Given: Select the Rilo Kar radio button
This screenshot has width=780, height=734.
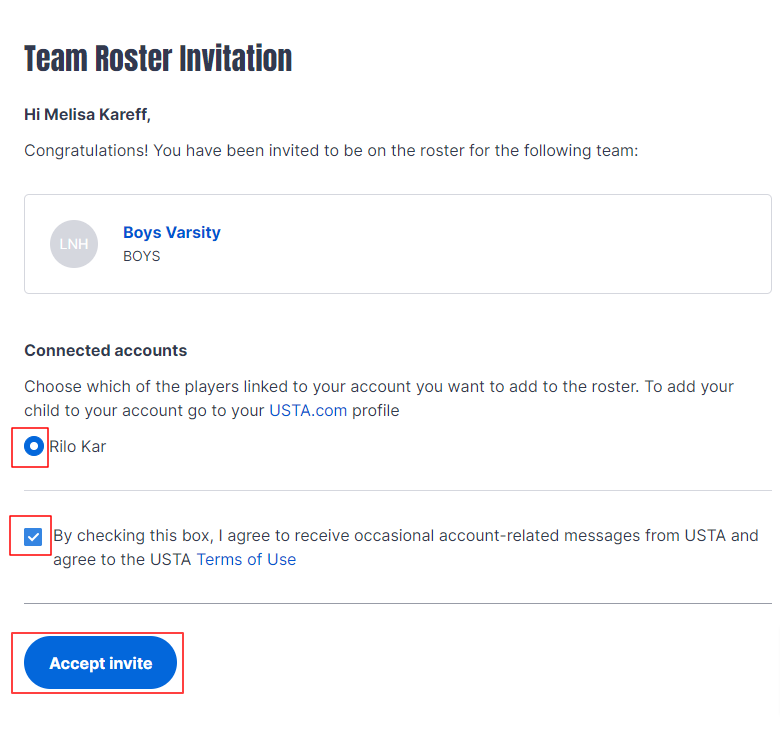Looking at the screenshot, I should coord(34,446).
